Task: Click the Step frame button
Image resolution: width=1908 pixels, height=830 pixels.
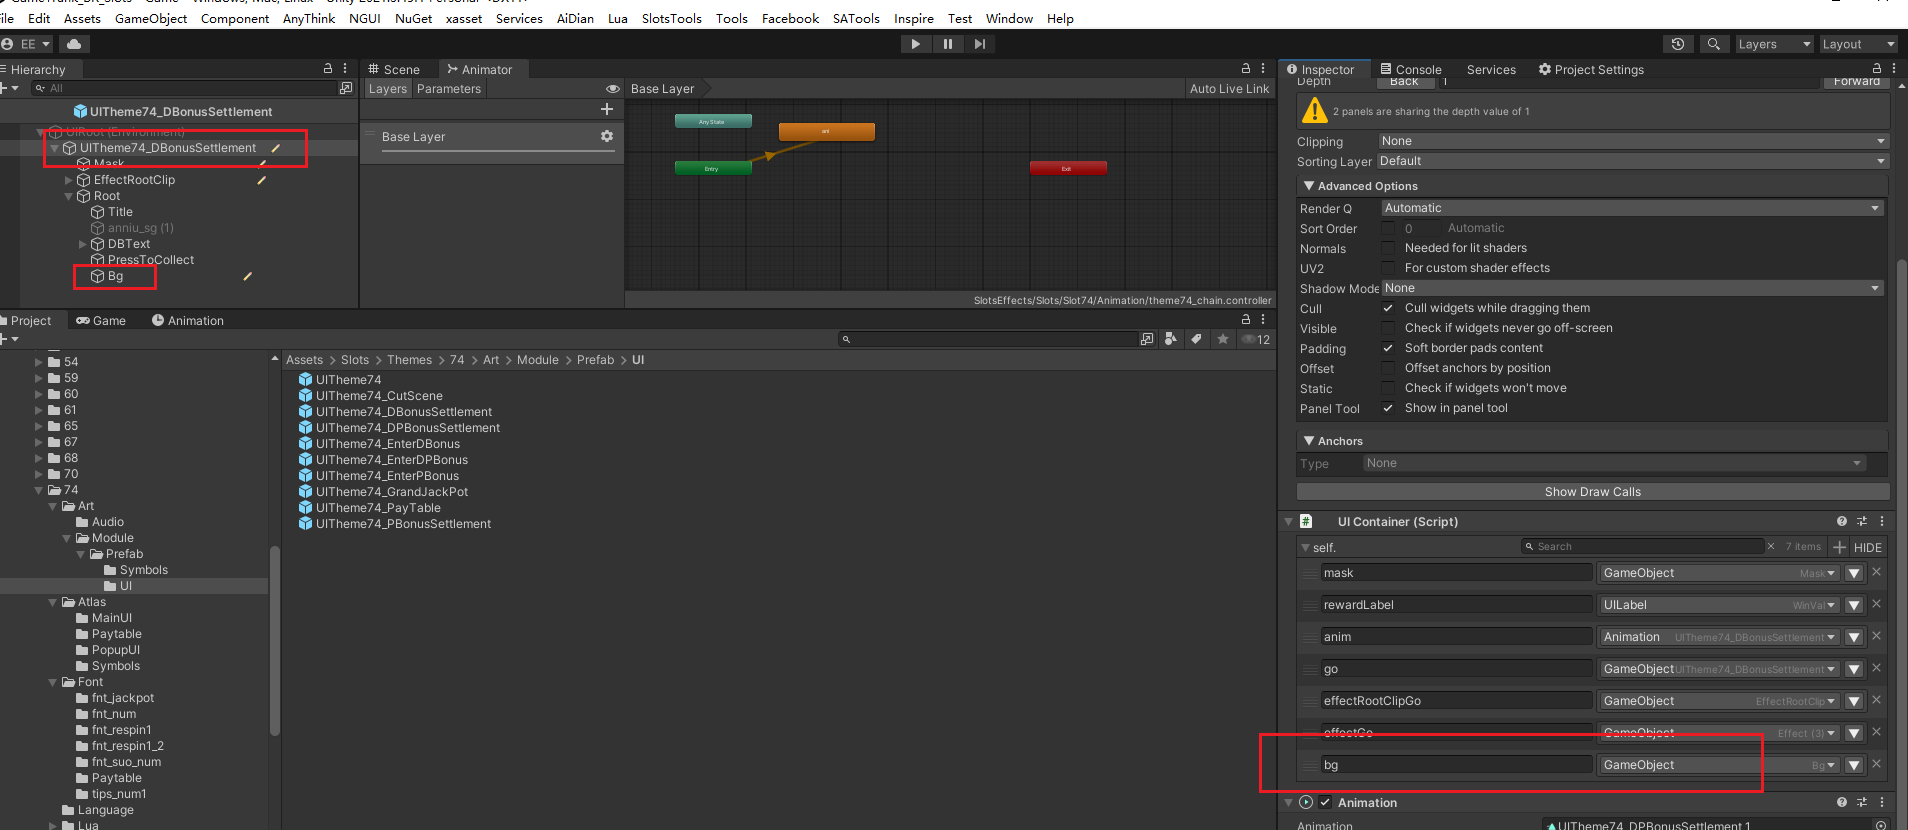Action: [x=979, y=44]
